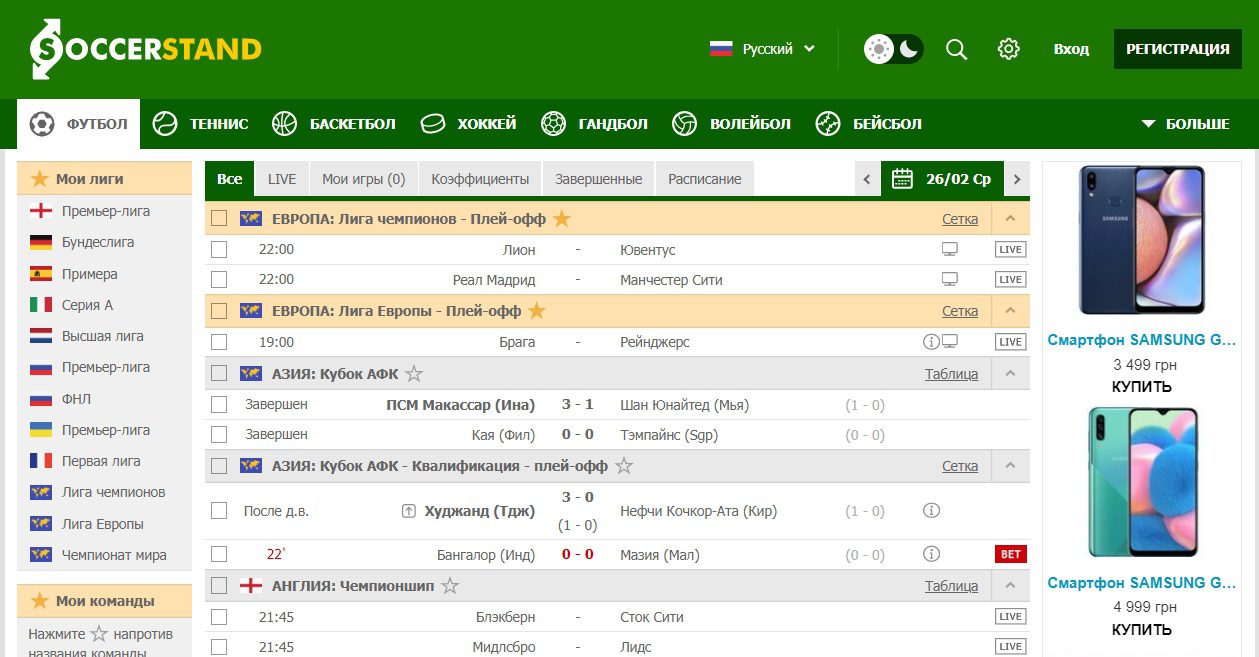Screen dimensions: 1259x657
Task: Open ФНЛ league in sidebar
Action: point(76,399)
